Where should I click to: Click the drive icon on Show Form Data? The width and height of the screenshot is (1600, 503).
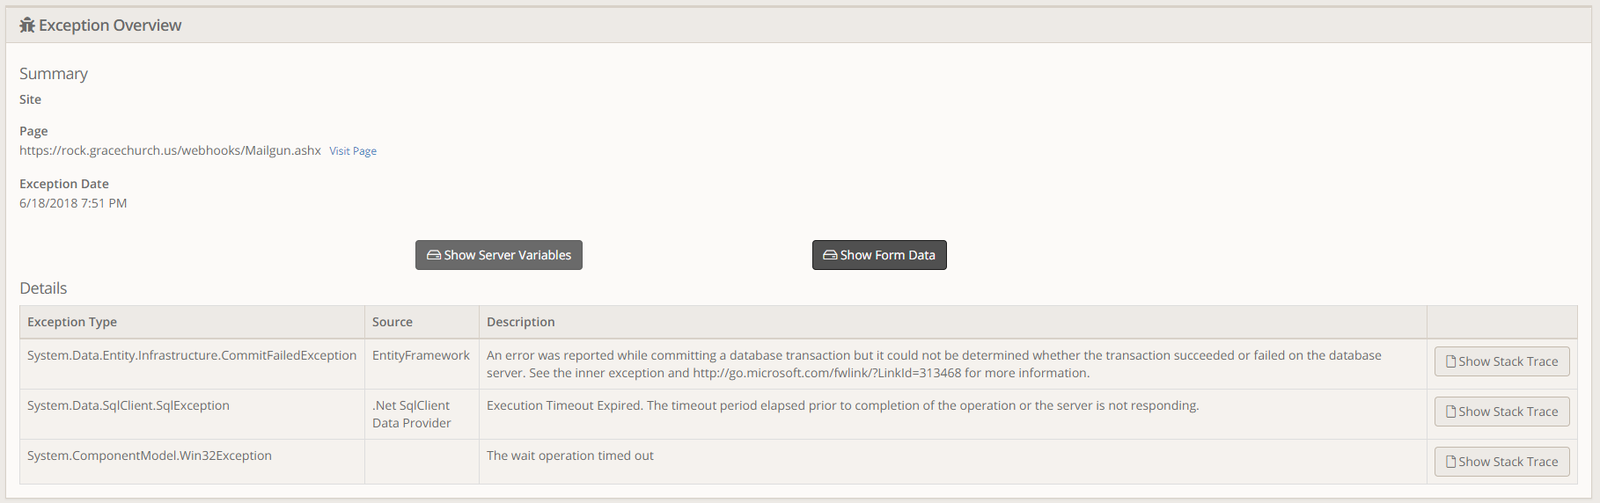tap(830, 255)
